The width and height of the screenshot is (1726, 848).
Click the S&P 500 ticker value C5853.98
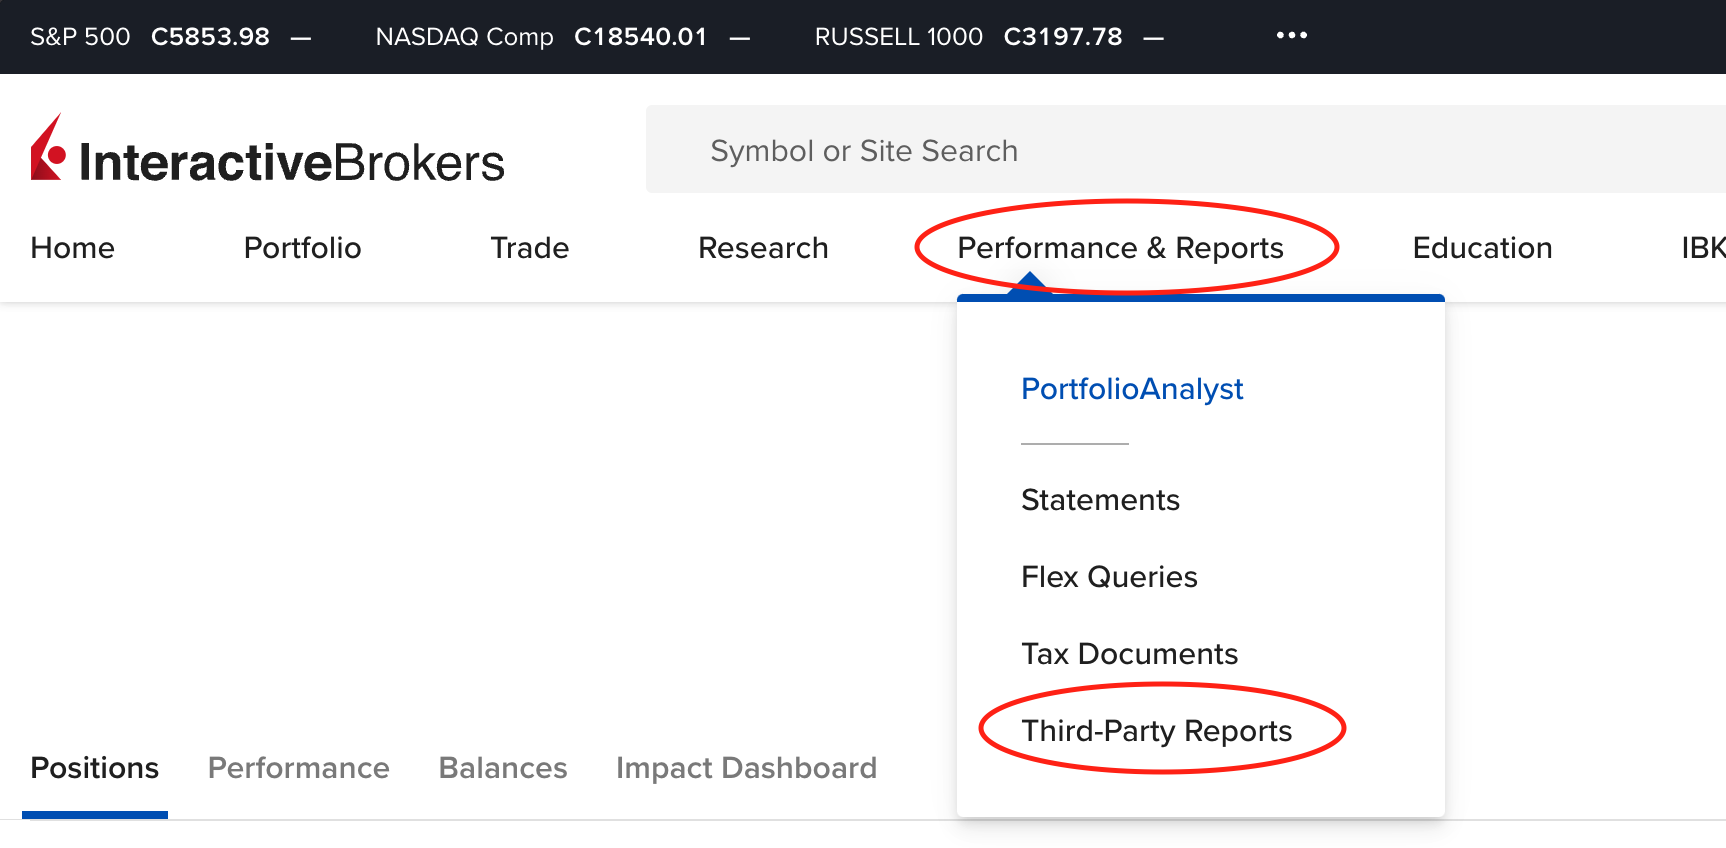(x=210, y=37)
